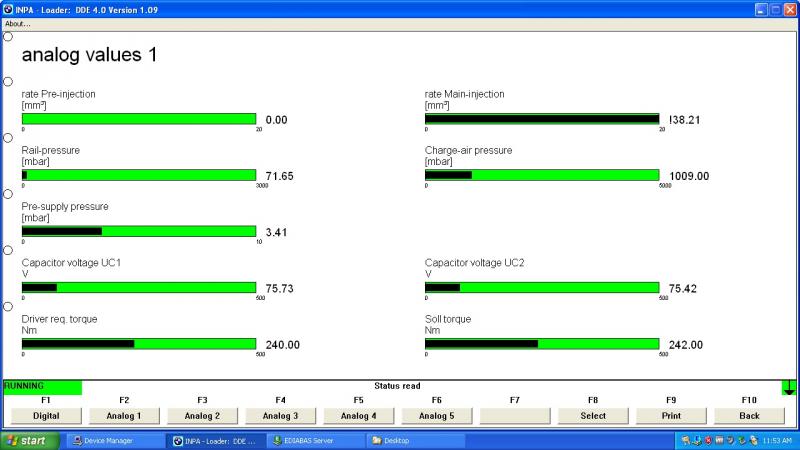Click the green down arrow indicator
Screen dimensions: 800x450
[789, 388]
